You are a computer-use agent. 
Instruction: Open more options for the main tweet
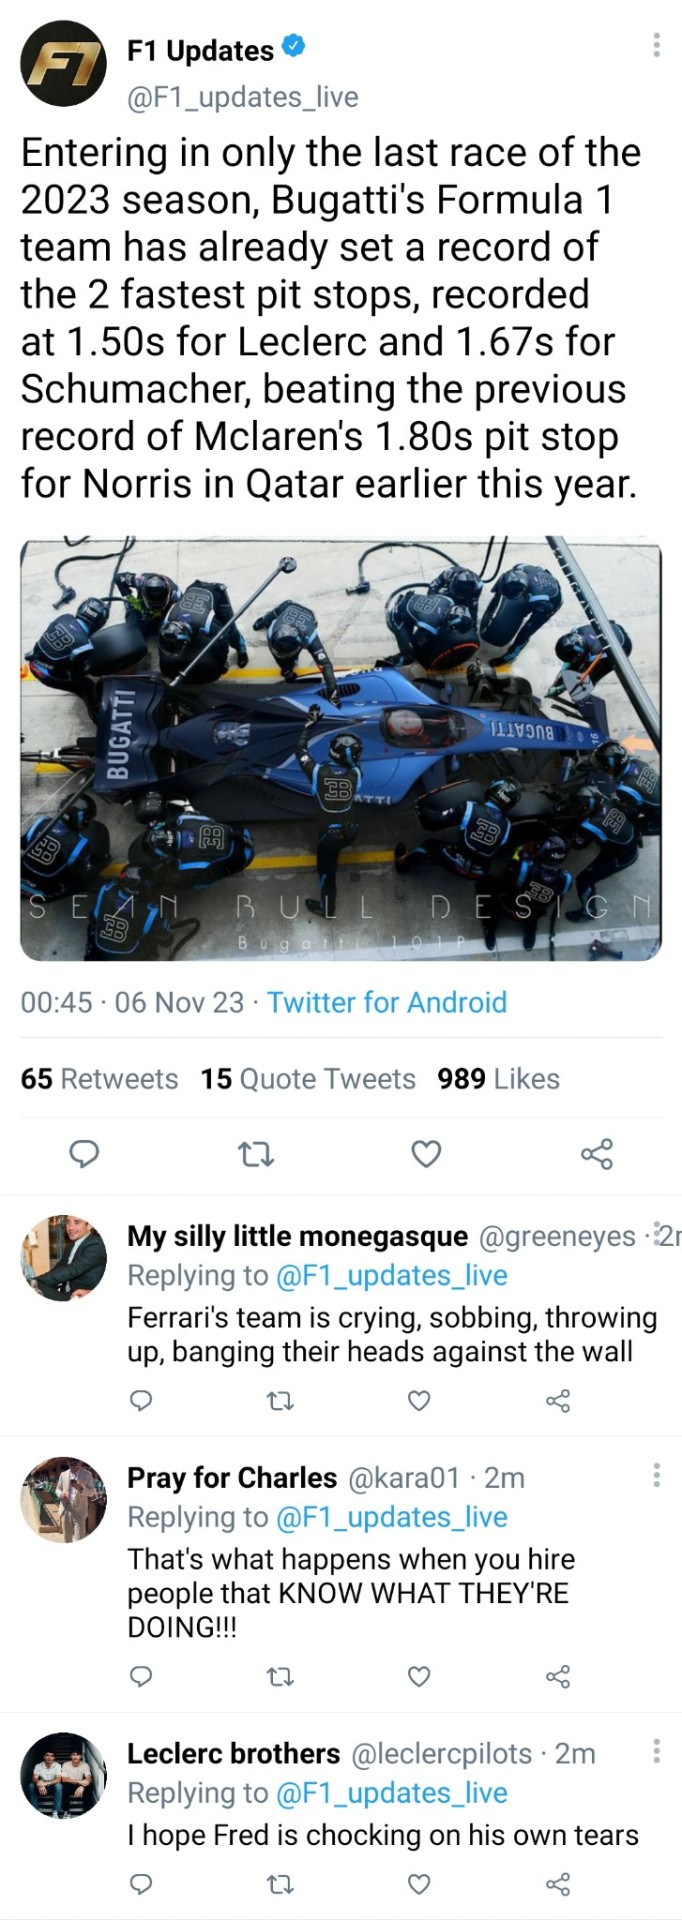pos(656,45)
